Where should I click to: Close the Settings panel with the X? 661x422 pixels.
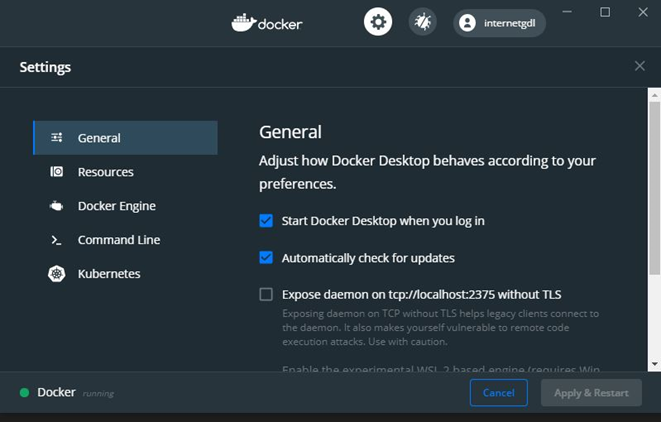[640, 66]
